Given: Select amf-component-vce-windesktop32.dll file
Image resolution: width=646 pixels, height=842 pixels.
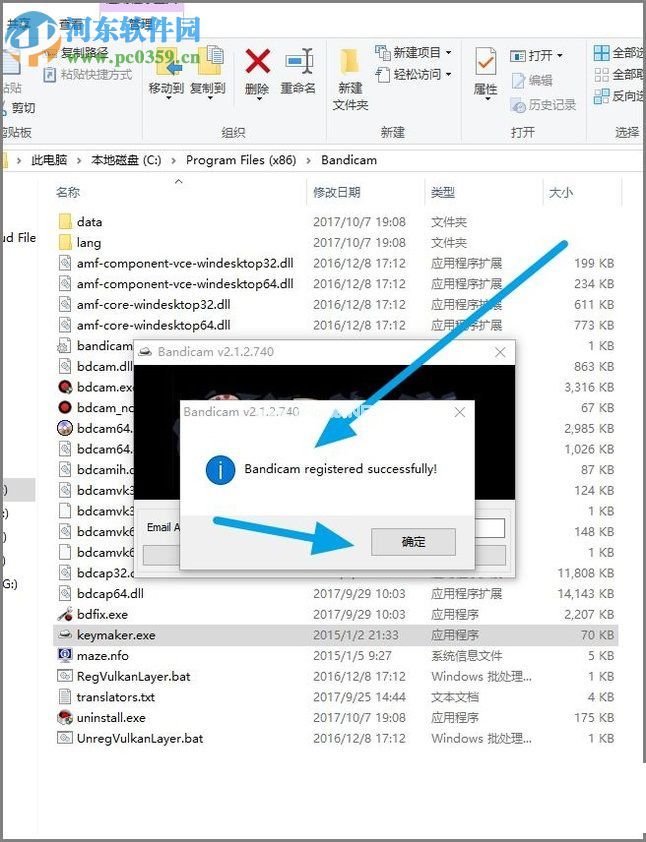Looking at the screenshot, I should (x=185, y=263).
